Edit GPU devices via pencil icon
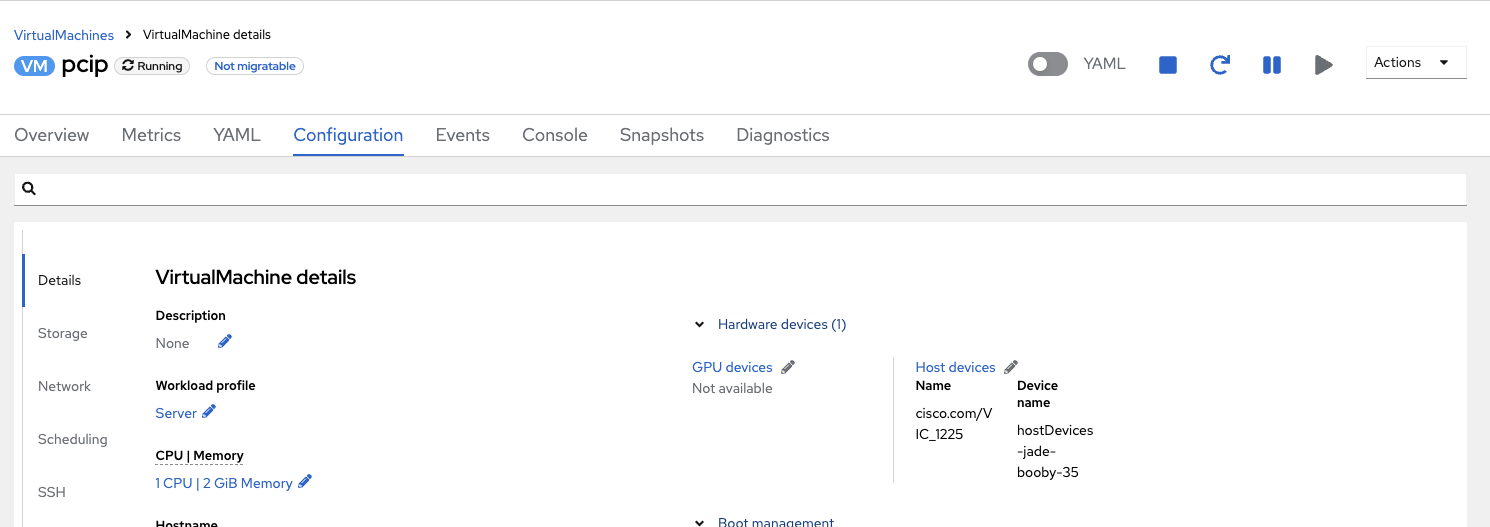 pos(788,367)
